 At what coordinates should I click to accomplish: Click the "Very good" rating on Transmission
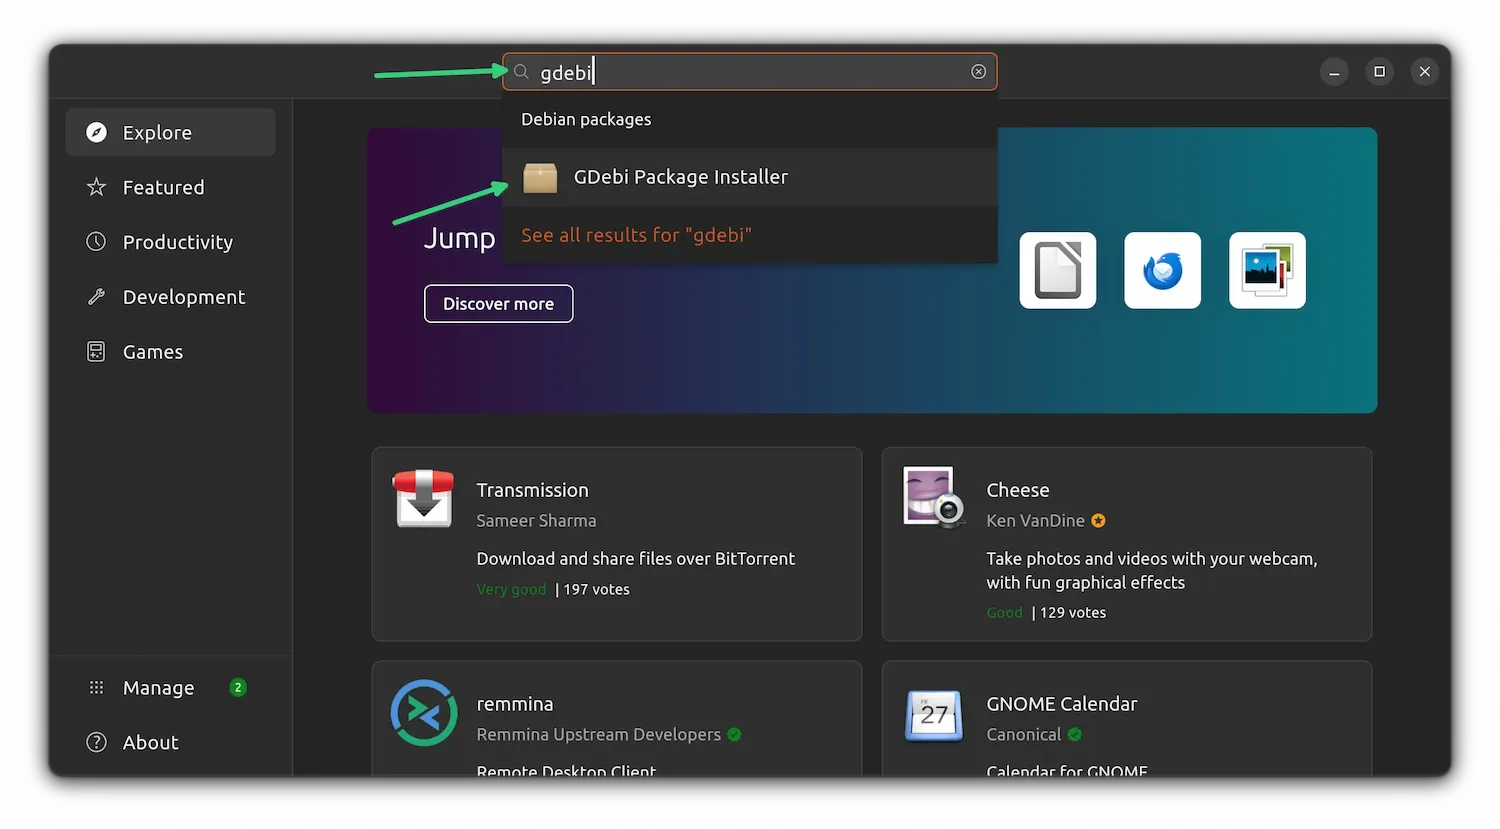[511, 590]
